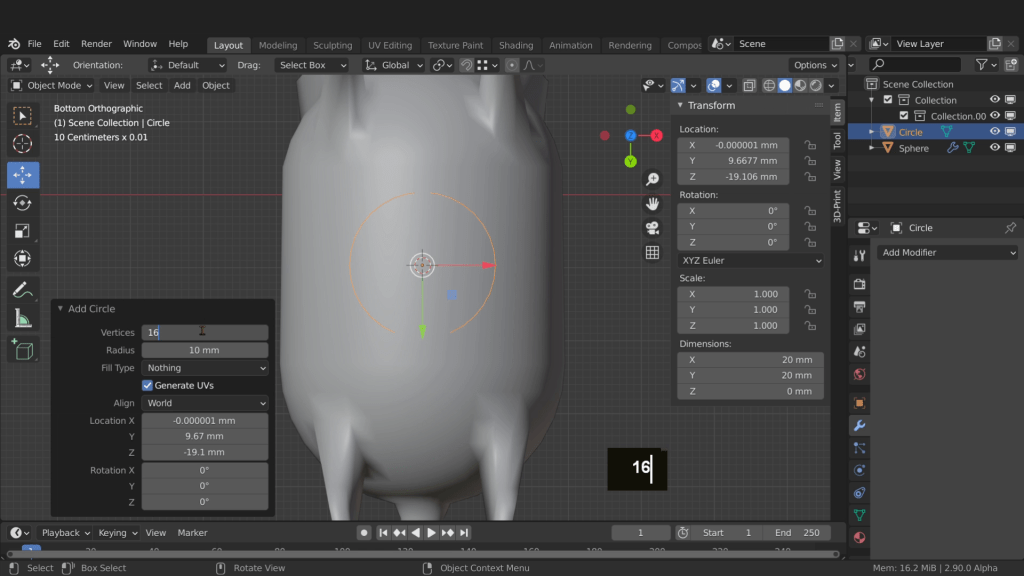Click the Radius 10 mm field
Screen dimensions: 1024x576
(x=205, y=350)
